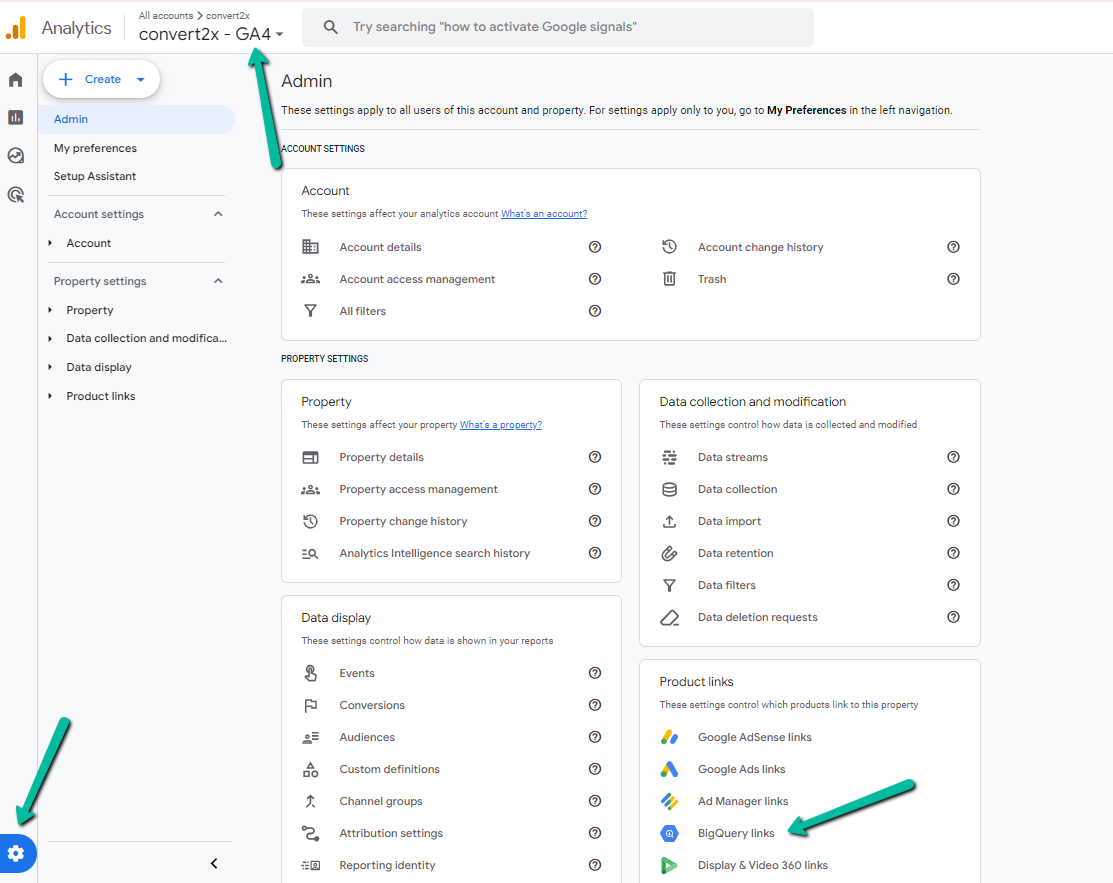Open Channel groups setting
Image resolution: width=1113 pixels, height=883 pixels.
380,801
